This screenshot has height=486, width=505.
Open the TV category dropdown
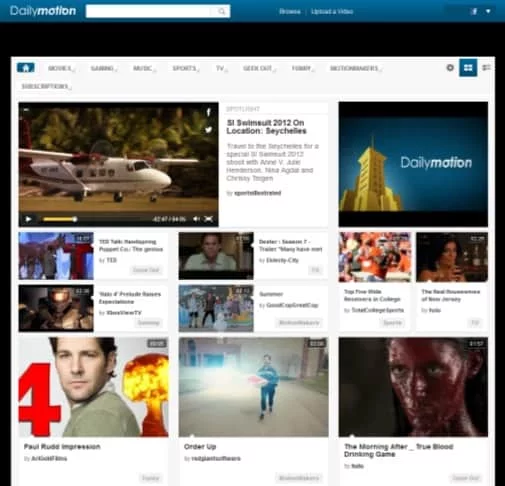point(221,68)
